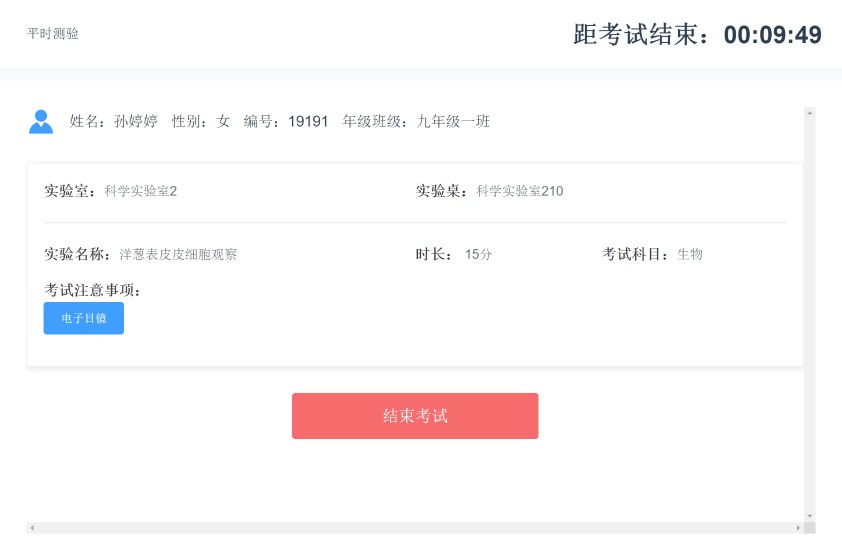This screenshot has height=560, width=842.
Task: Click the horizontal scrollbar left arrow
Action: pyautogui.click(x=32, y=528)
